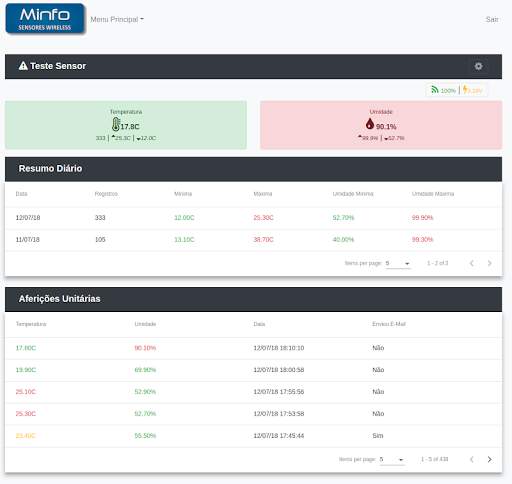The width and height of the screenshot is (512, 484).
Task: Click the green signal strength icon
Action: [435, 90]
